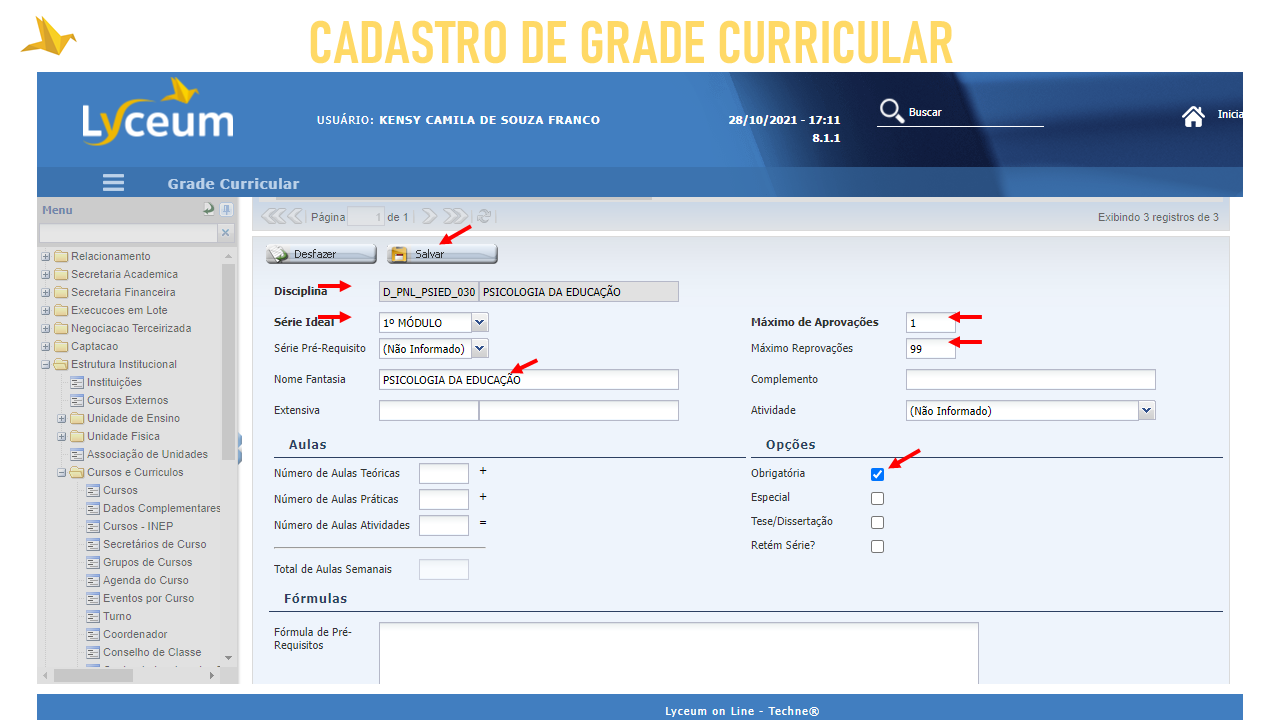This screenshot has height=720, width=1280.
Task: Click the Número de Aulas Atividades field
Action: pos(444,526)
